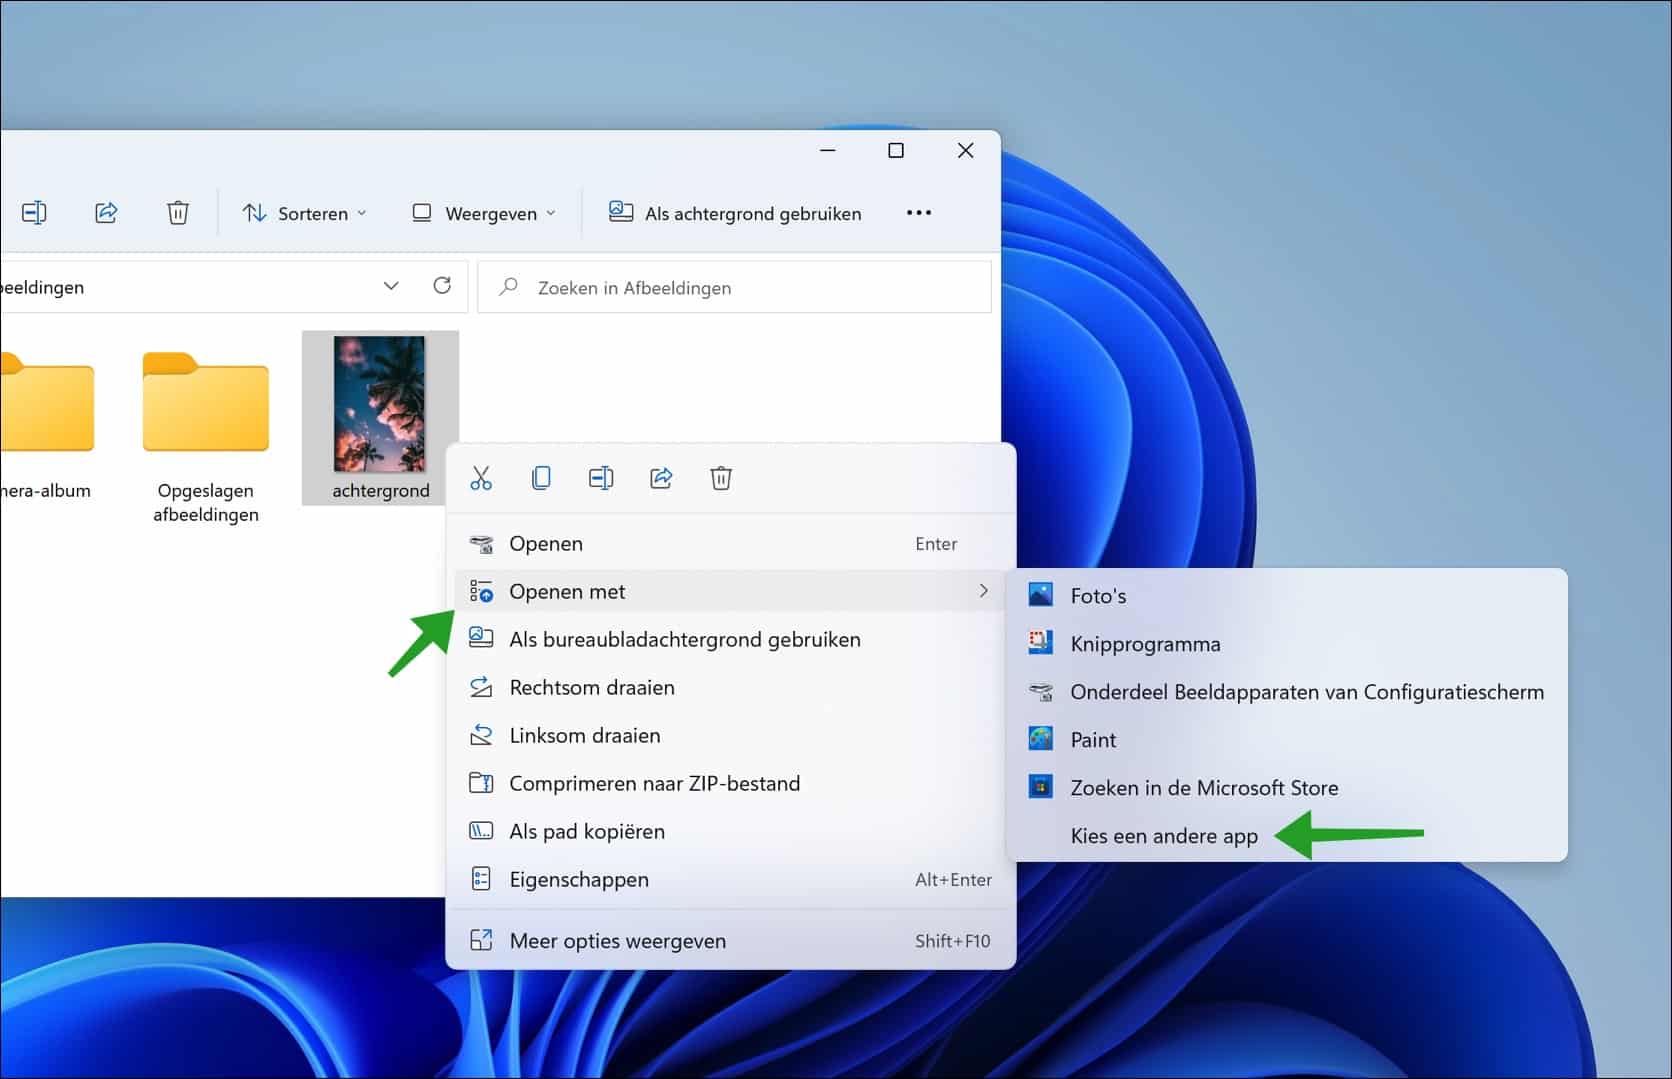Click the Rename icon in the top toolbar
The image size is (1672, 1079).
[34, 212]
